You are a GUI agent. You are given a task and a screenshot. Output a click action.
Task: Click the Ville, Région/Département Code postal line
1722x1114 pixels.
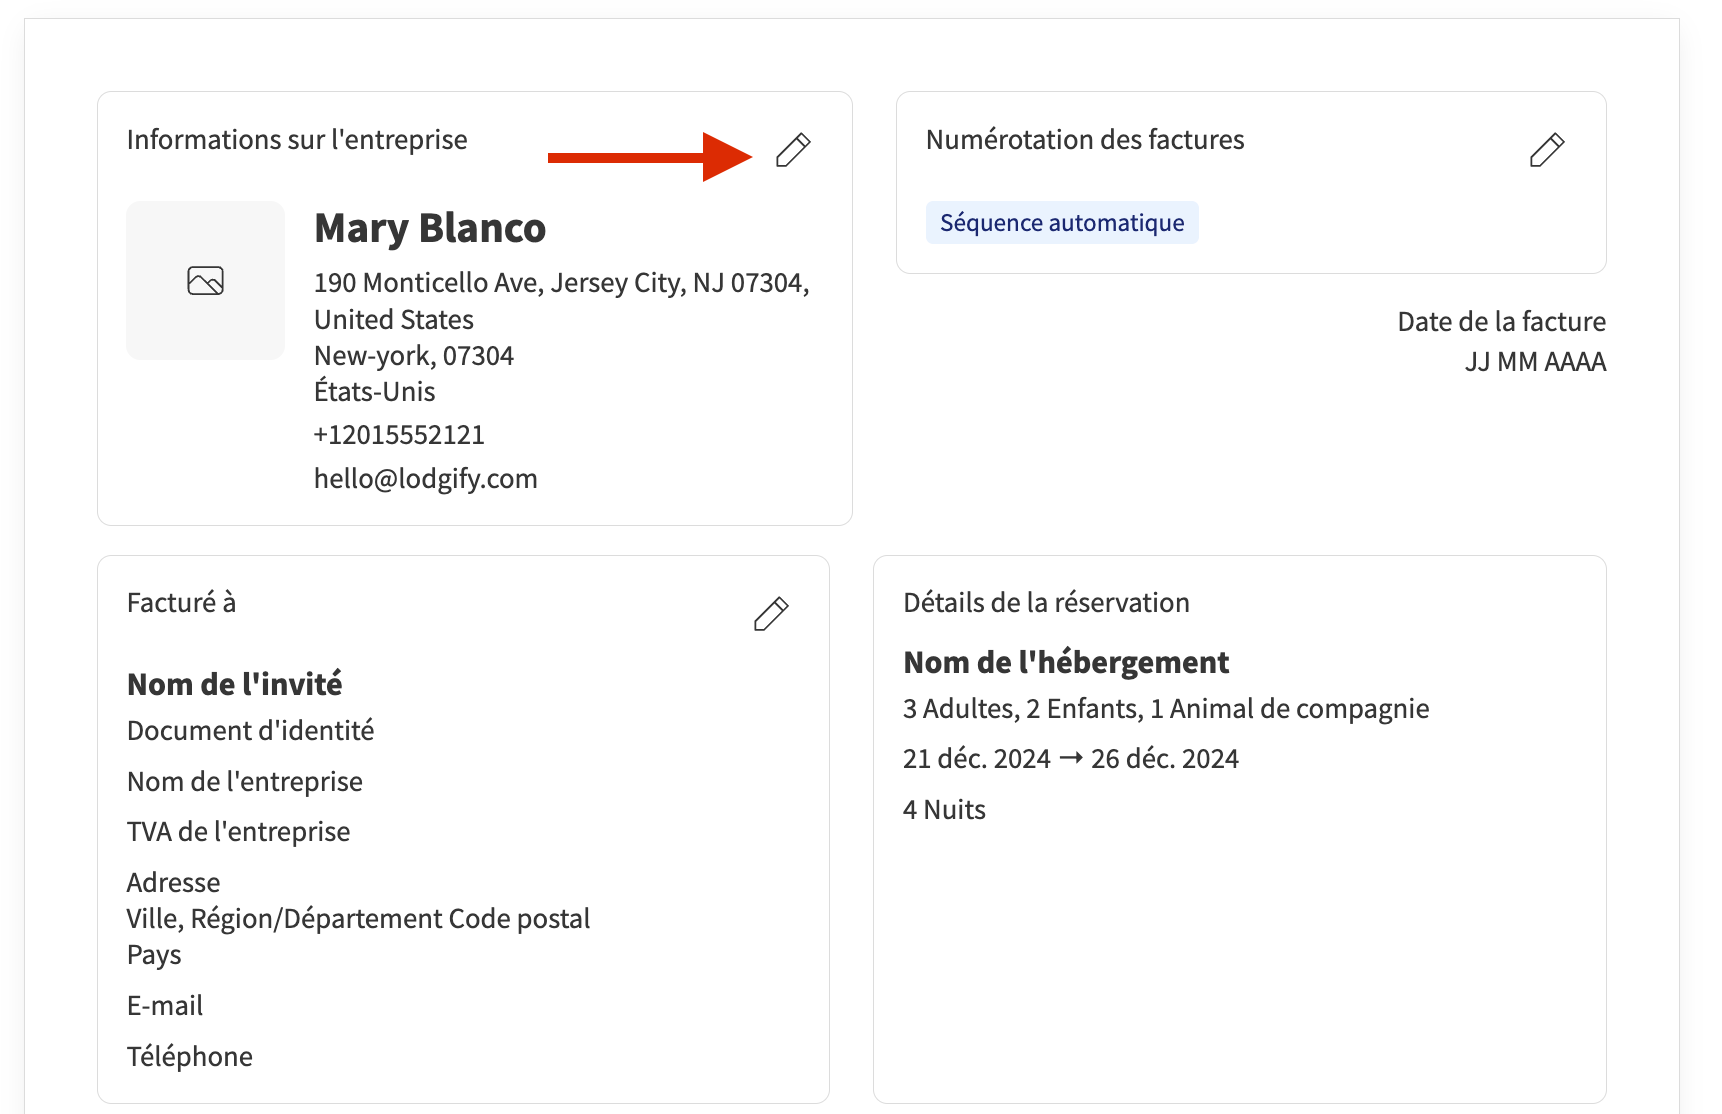click(x=358, y=919)
